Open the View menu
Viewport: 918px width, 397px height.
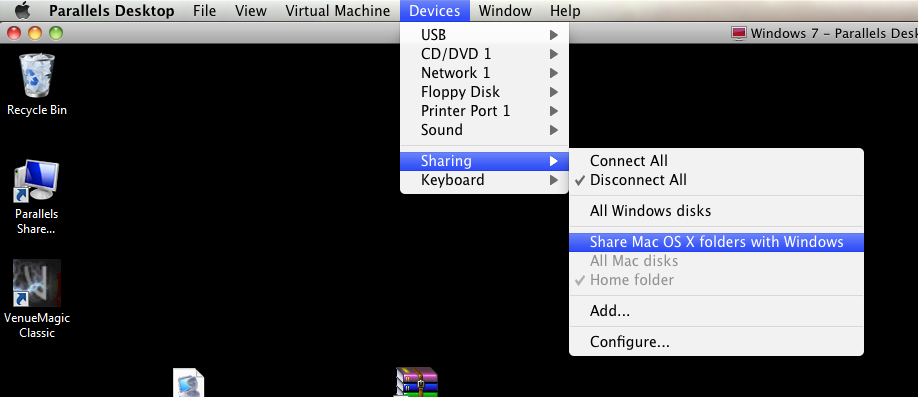tap(251, 11)
